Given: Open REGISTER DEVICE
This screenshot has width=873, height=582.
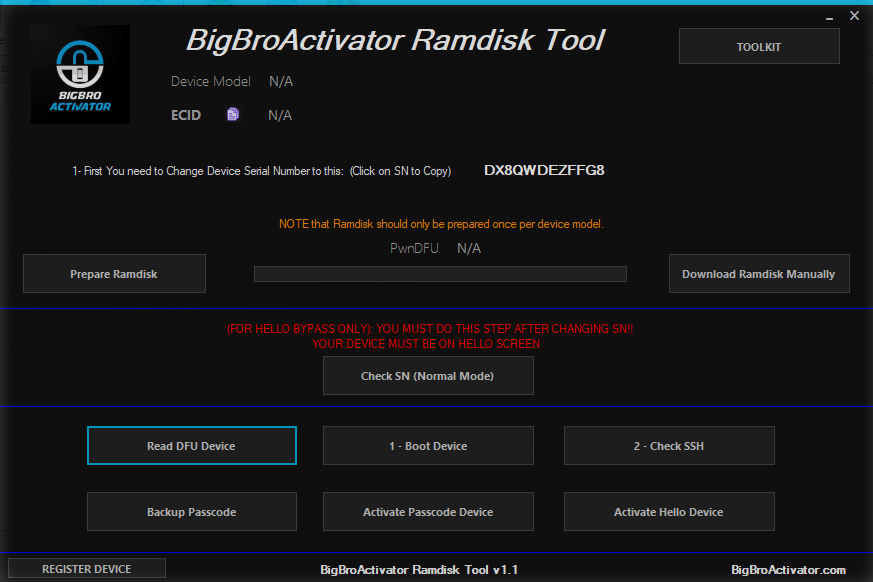Looking at the screenshot, I should 86,568.
